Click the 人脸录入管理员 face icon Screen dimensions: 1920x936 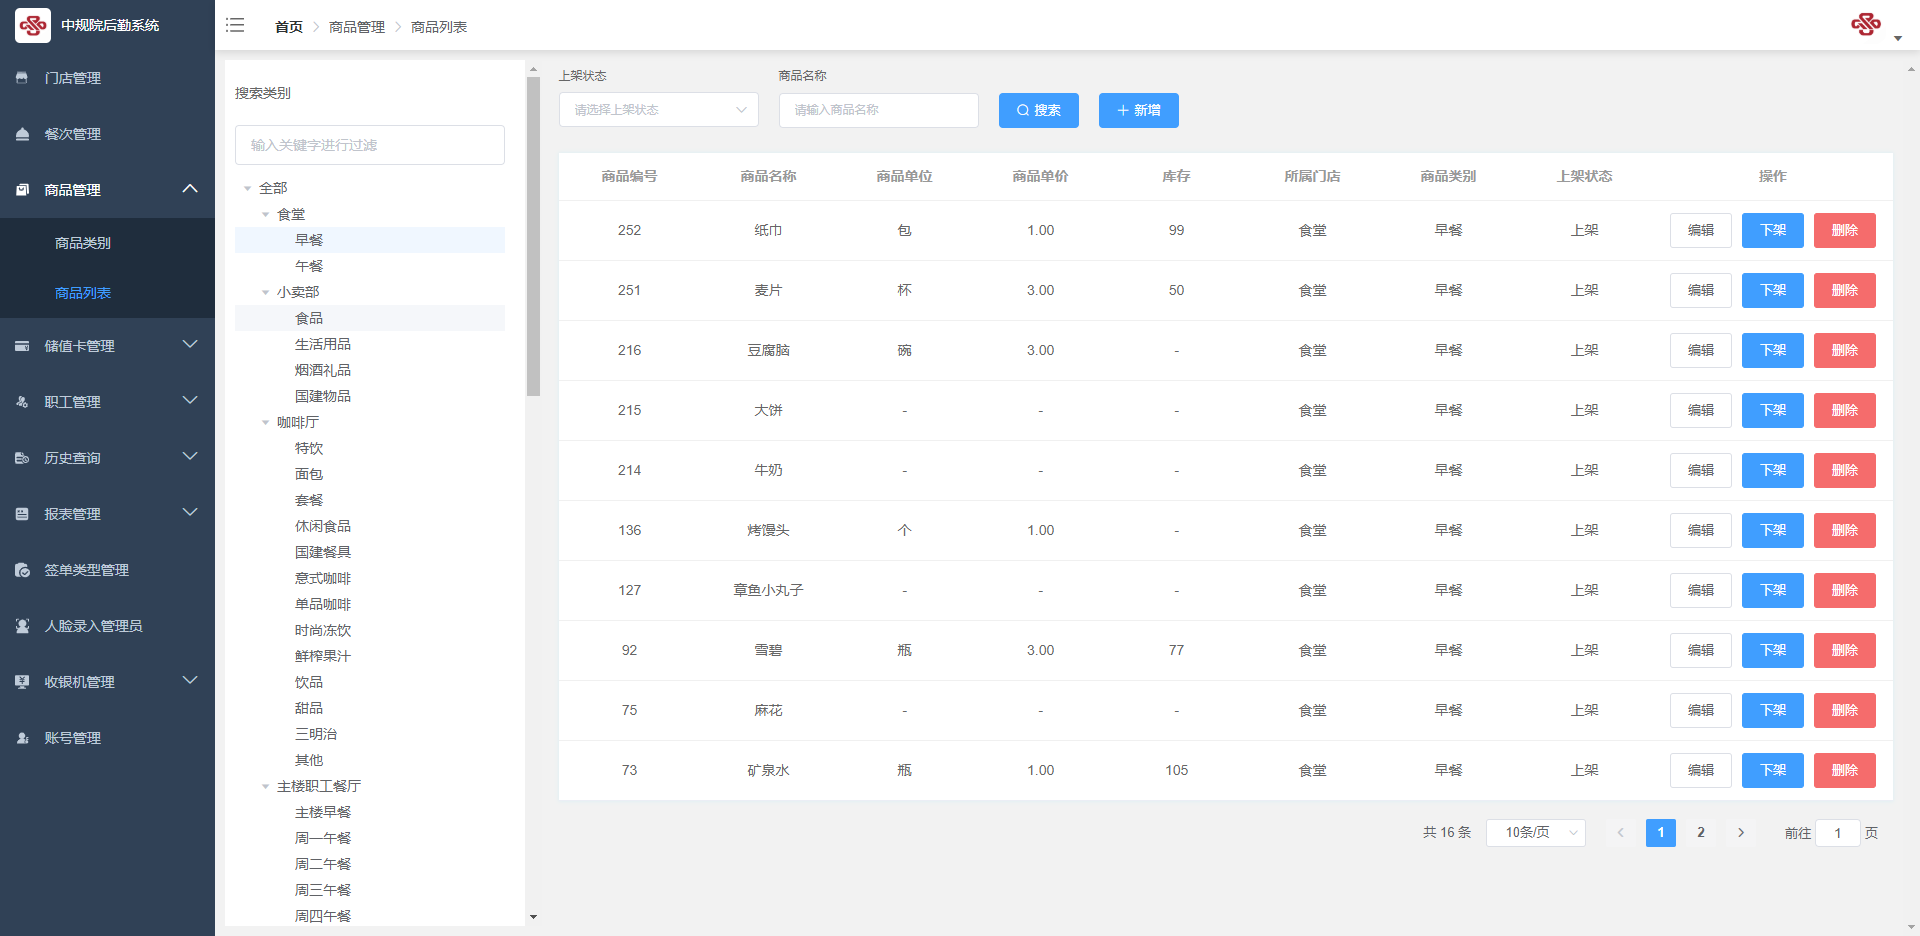click(22, 625)
